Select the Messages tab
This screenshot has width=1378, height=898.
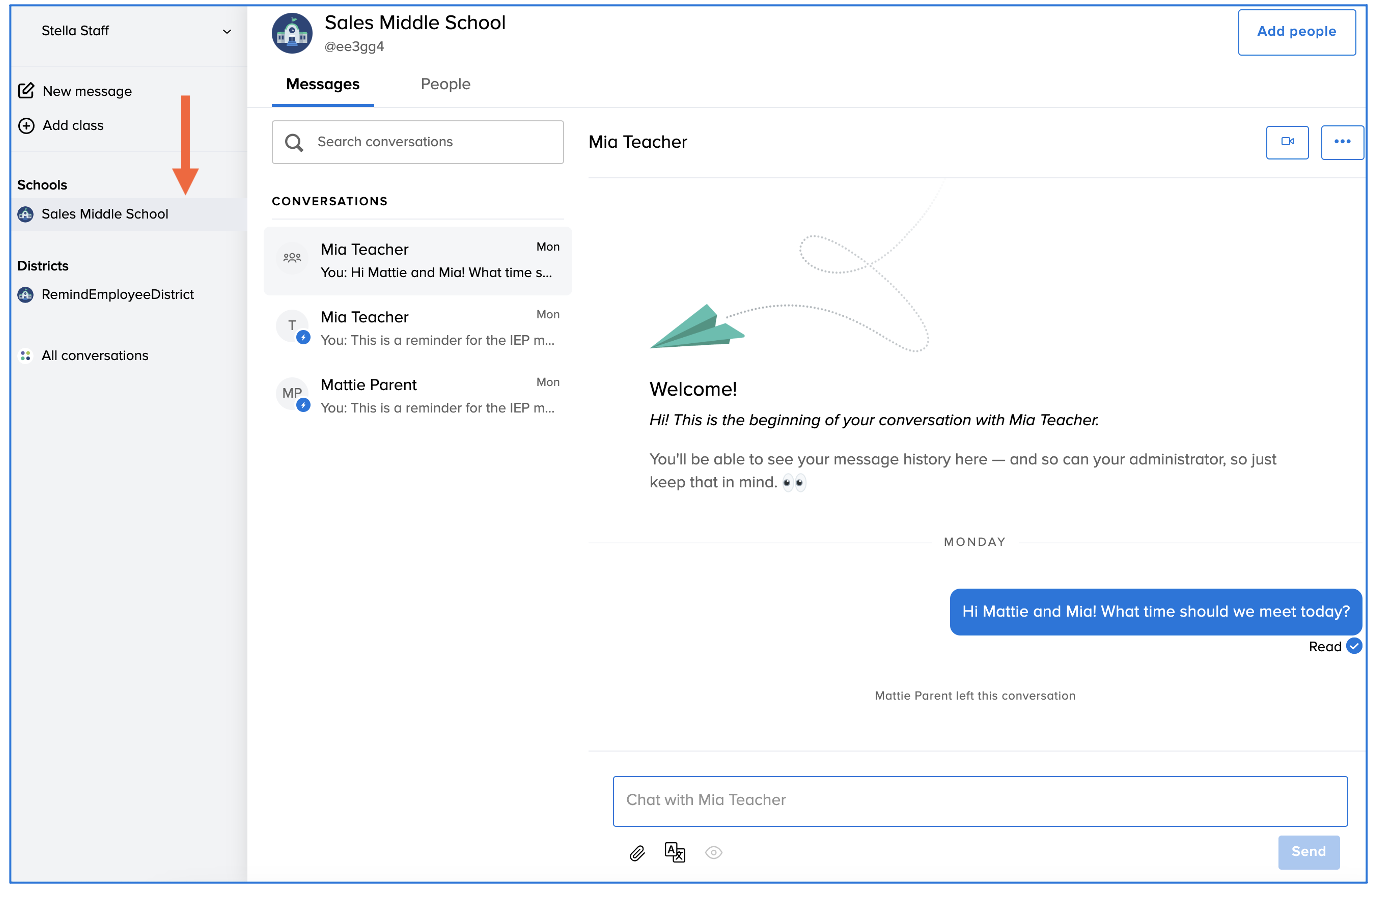pyautogui.click(x=322, y=85)
